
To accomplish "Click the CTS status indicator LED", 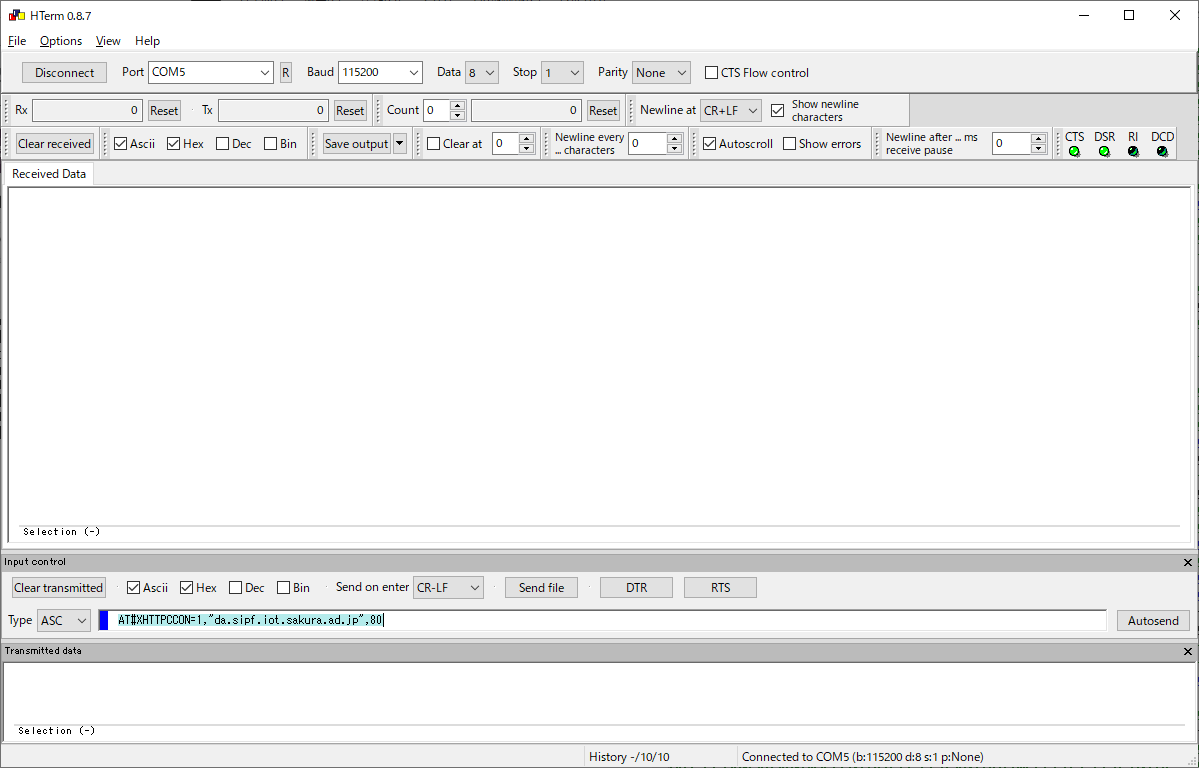I will [1074, 151].
